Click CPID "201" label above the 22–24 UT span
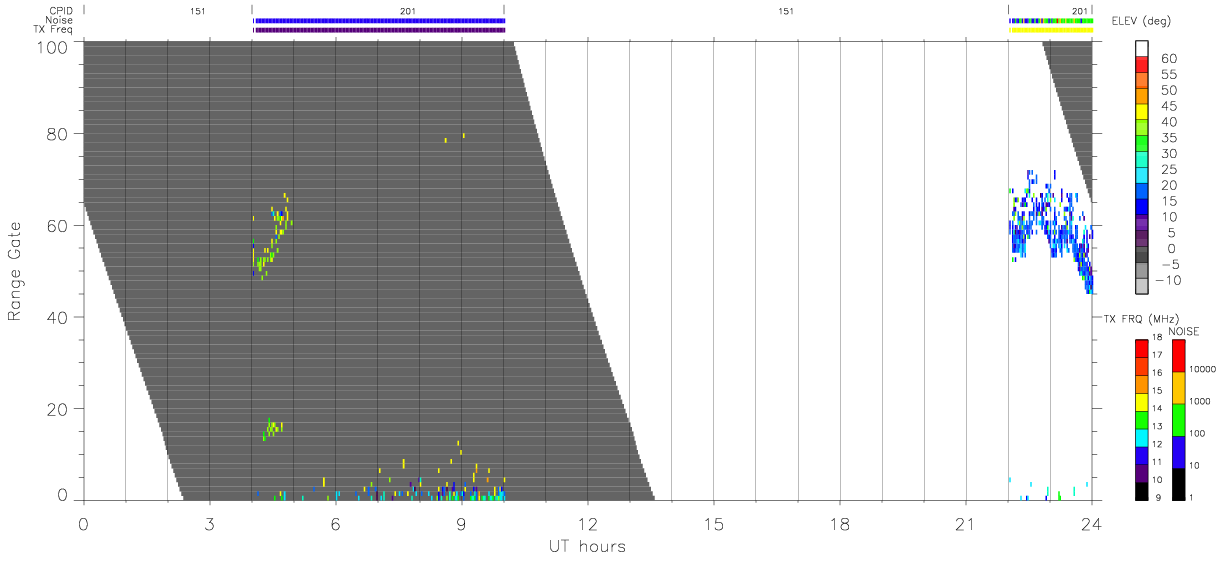This screenshot has width=1228, height=567. click(x=1080, y=11)
